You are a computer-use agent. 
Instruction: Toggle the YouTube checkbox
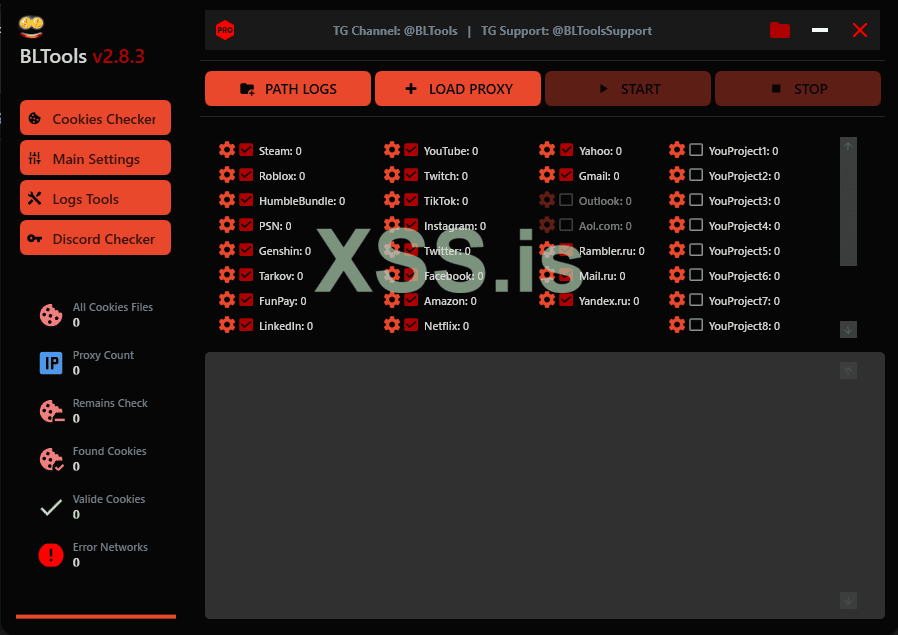411,150
